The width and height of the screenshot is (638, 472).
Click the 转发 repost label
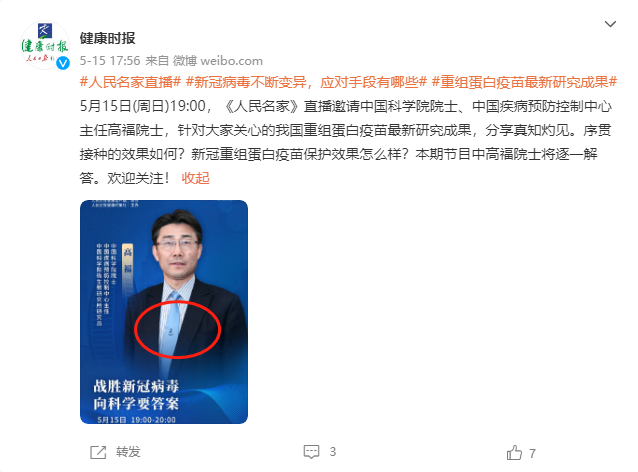128,452
